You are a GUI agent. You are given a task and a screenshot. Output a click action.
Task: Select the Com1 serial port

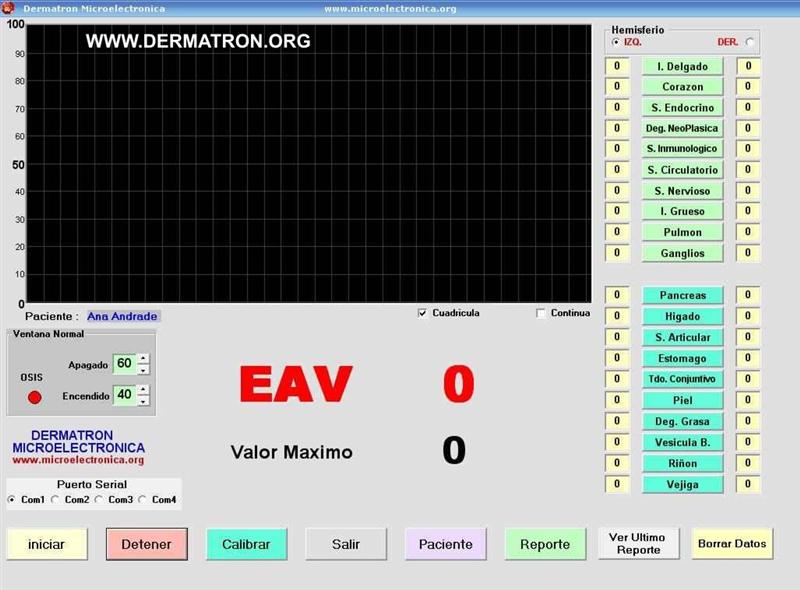point(11,500)
